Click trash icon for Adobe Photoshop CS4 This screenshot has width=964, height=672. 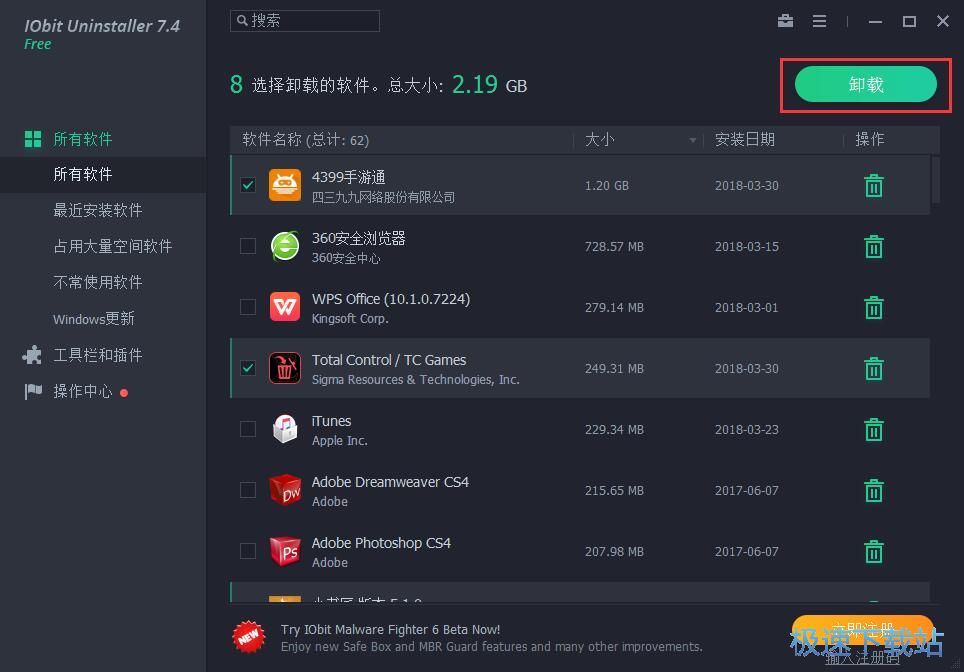click(874, 551)
